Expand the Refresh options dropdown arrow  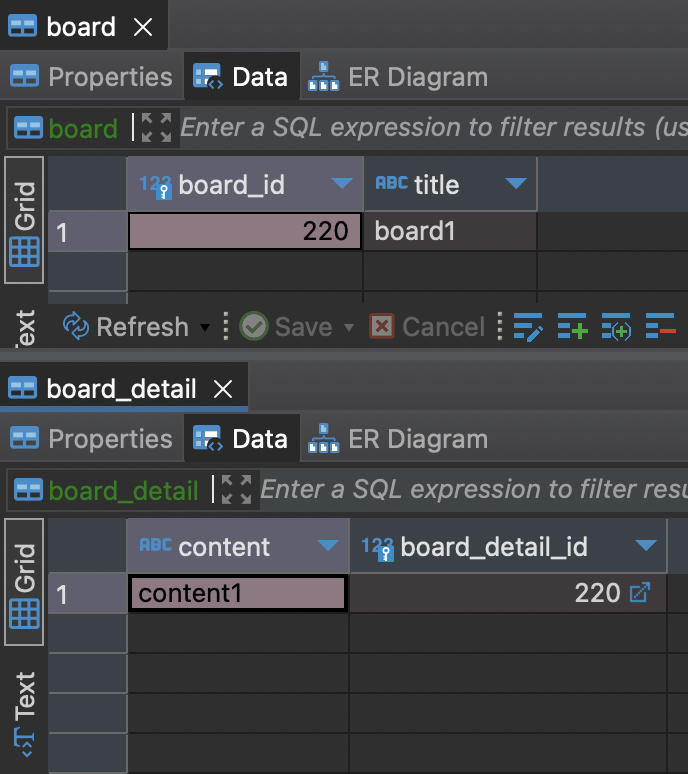click(x=204, y=327)
